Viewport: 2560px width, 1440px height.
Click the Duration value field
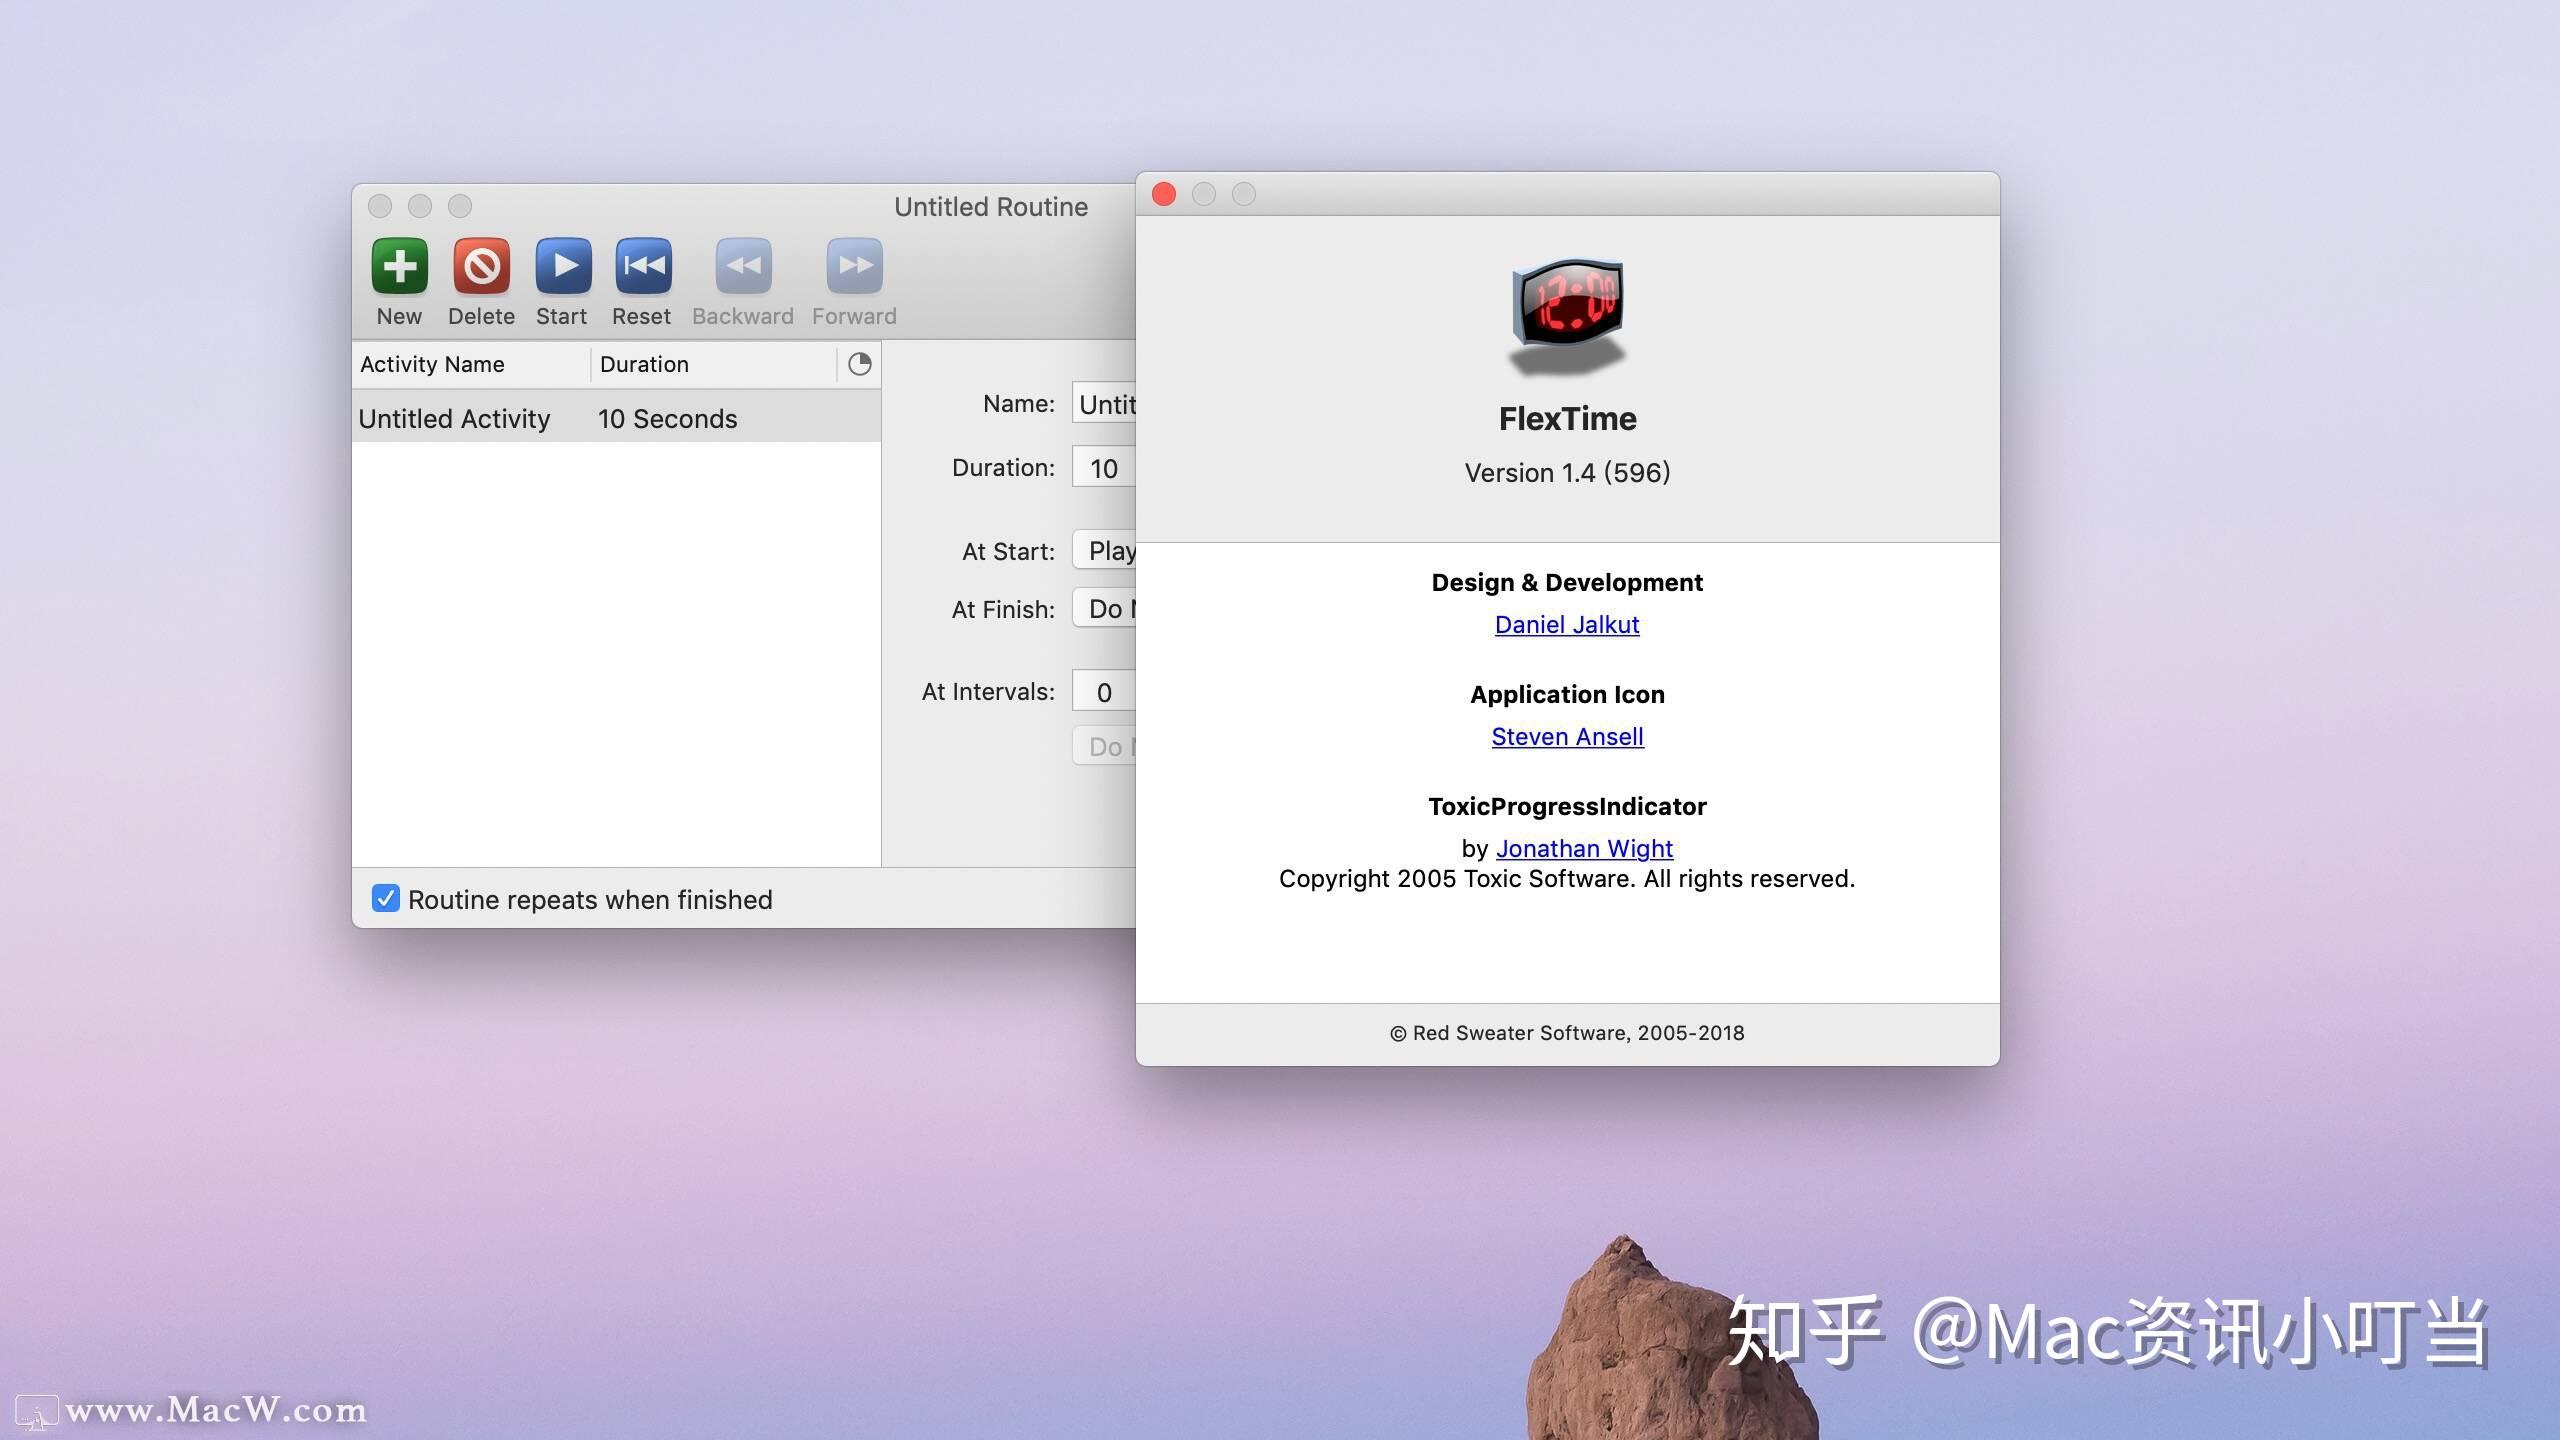(1103, 467)
